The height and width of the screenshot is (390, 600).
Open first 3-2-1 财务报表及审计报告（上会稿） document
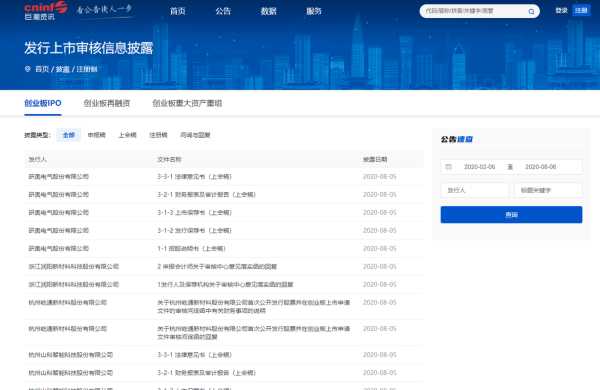coord(207,195)
